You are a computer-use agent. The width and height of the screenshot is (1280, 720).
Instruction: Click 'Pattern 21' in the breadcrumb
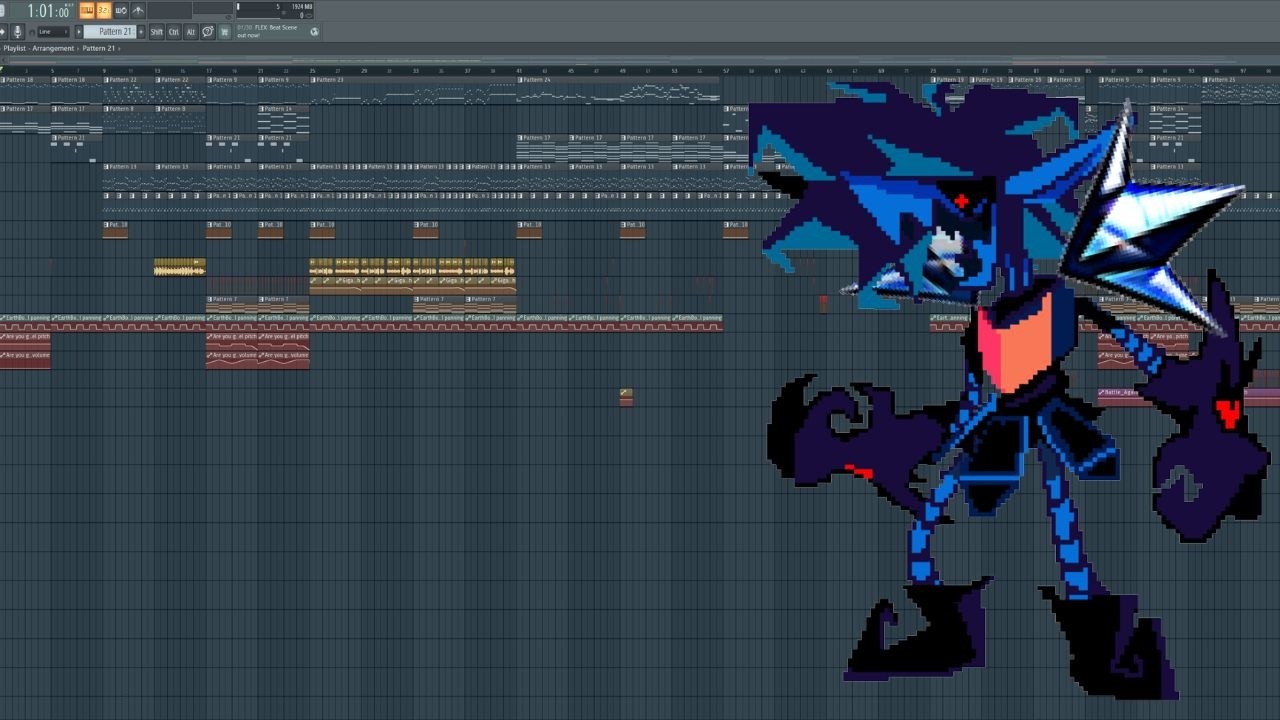point(98,48)
